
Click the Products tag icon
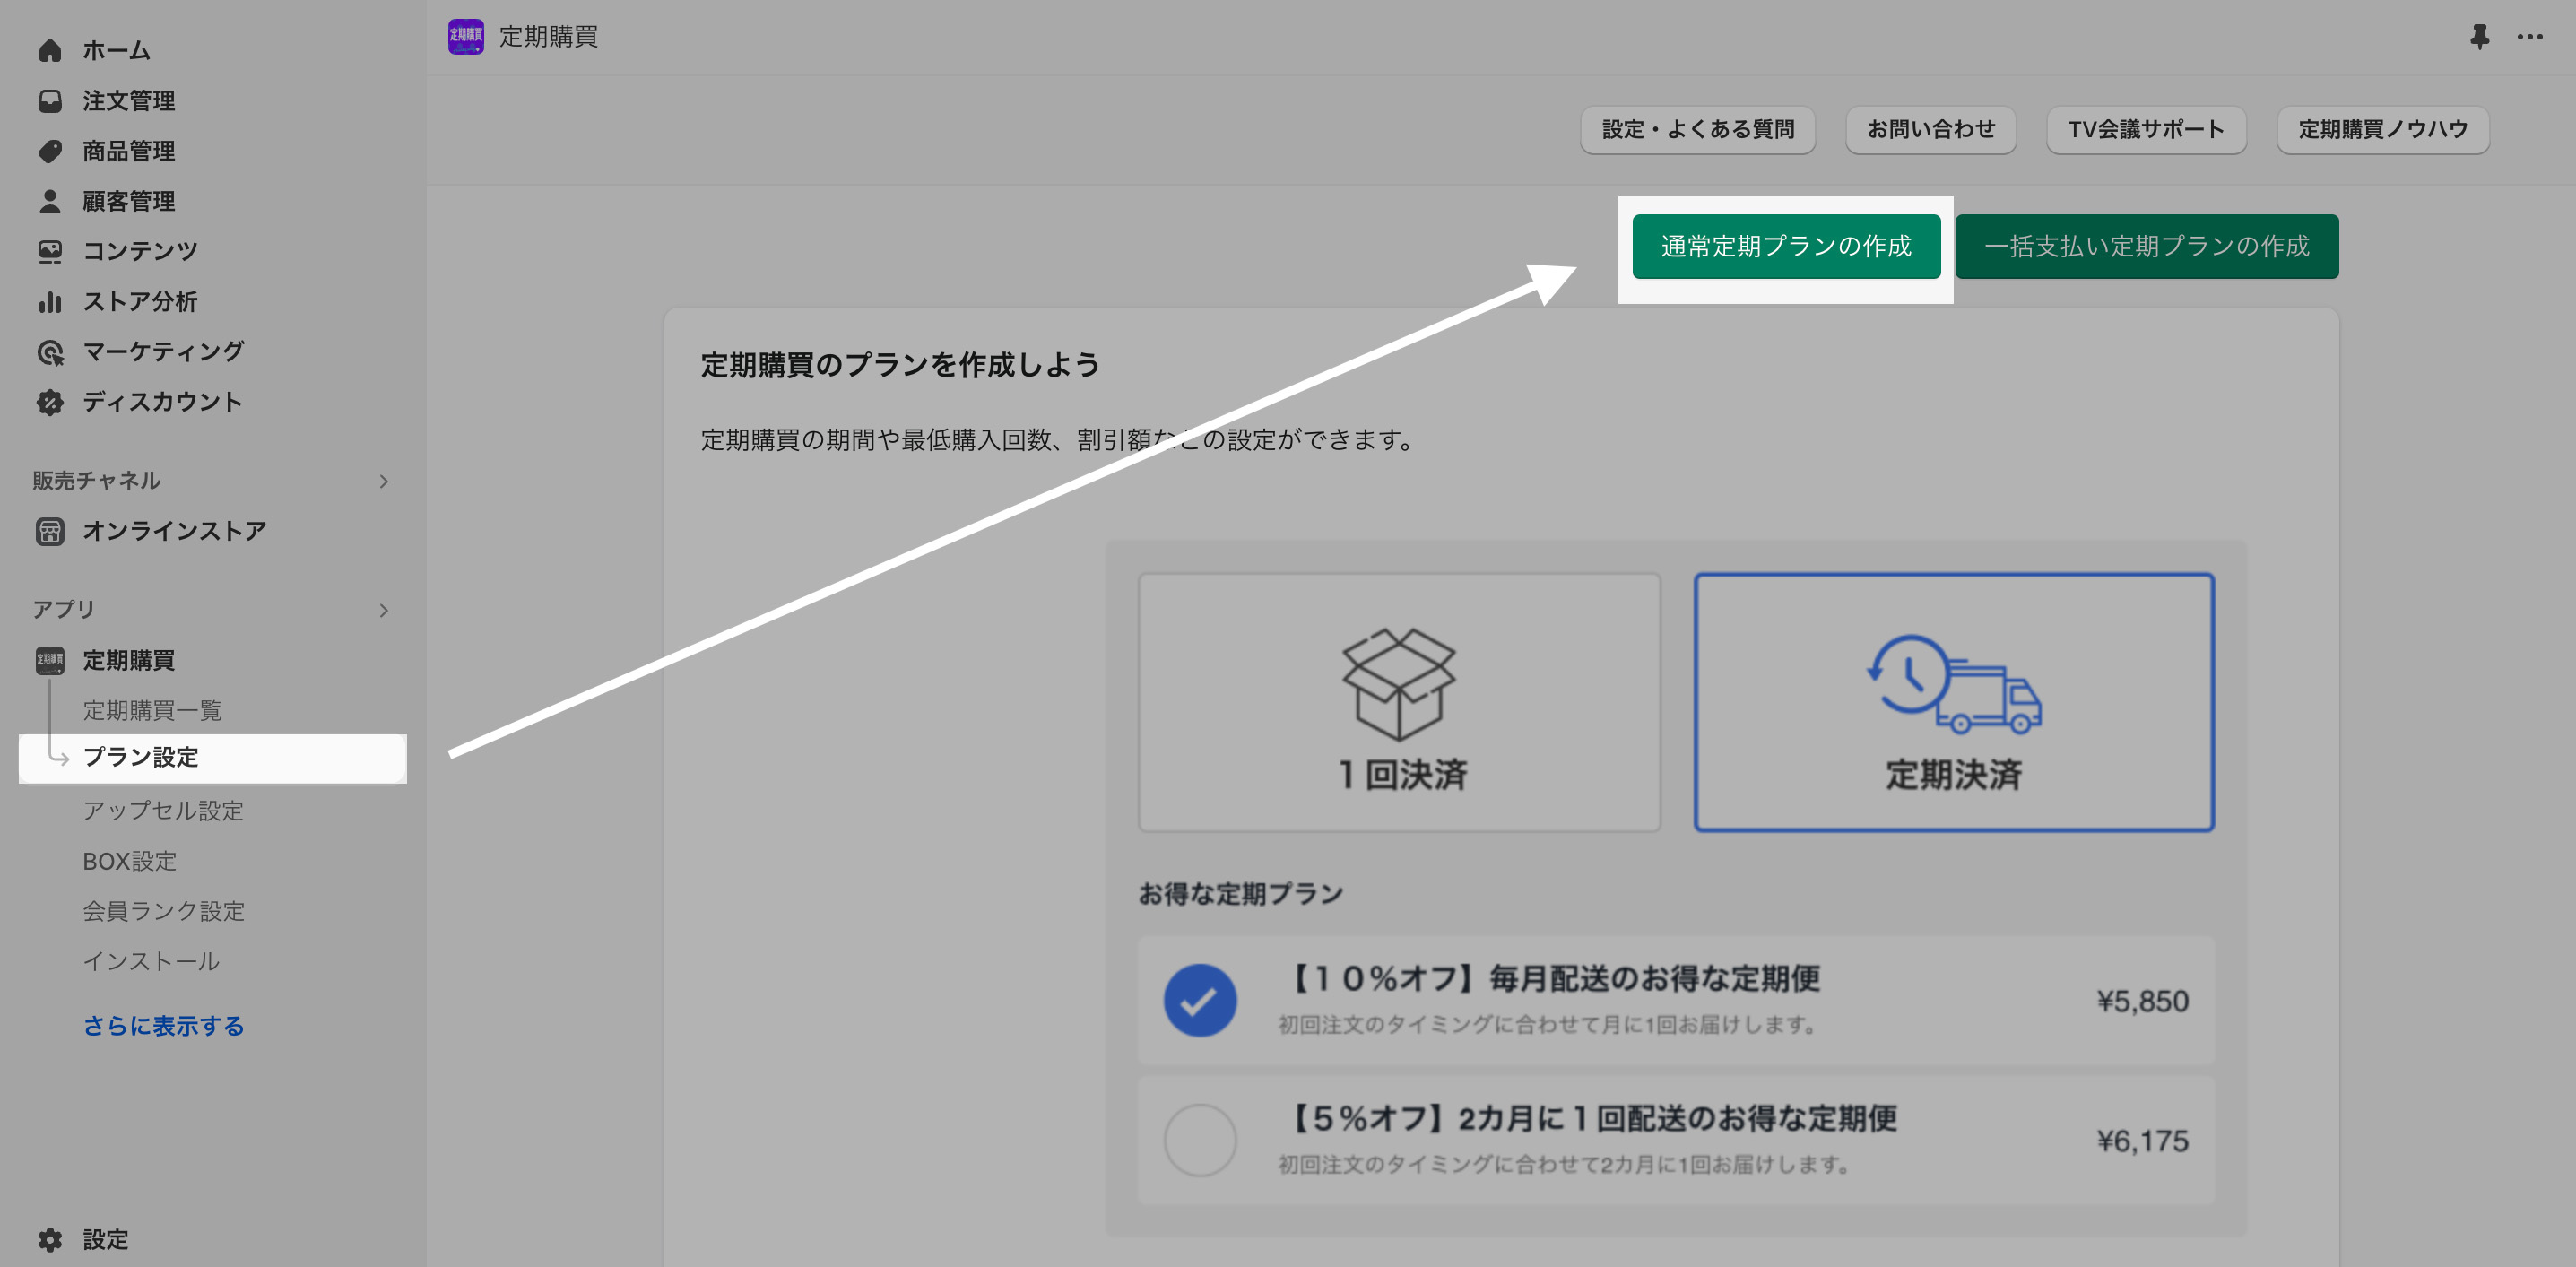point(50,151)
